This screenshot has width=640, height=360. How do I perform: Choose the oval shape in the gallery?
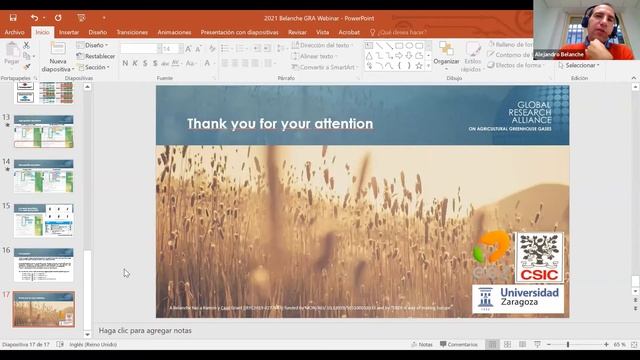click(x=409, y=46)
